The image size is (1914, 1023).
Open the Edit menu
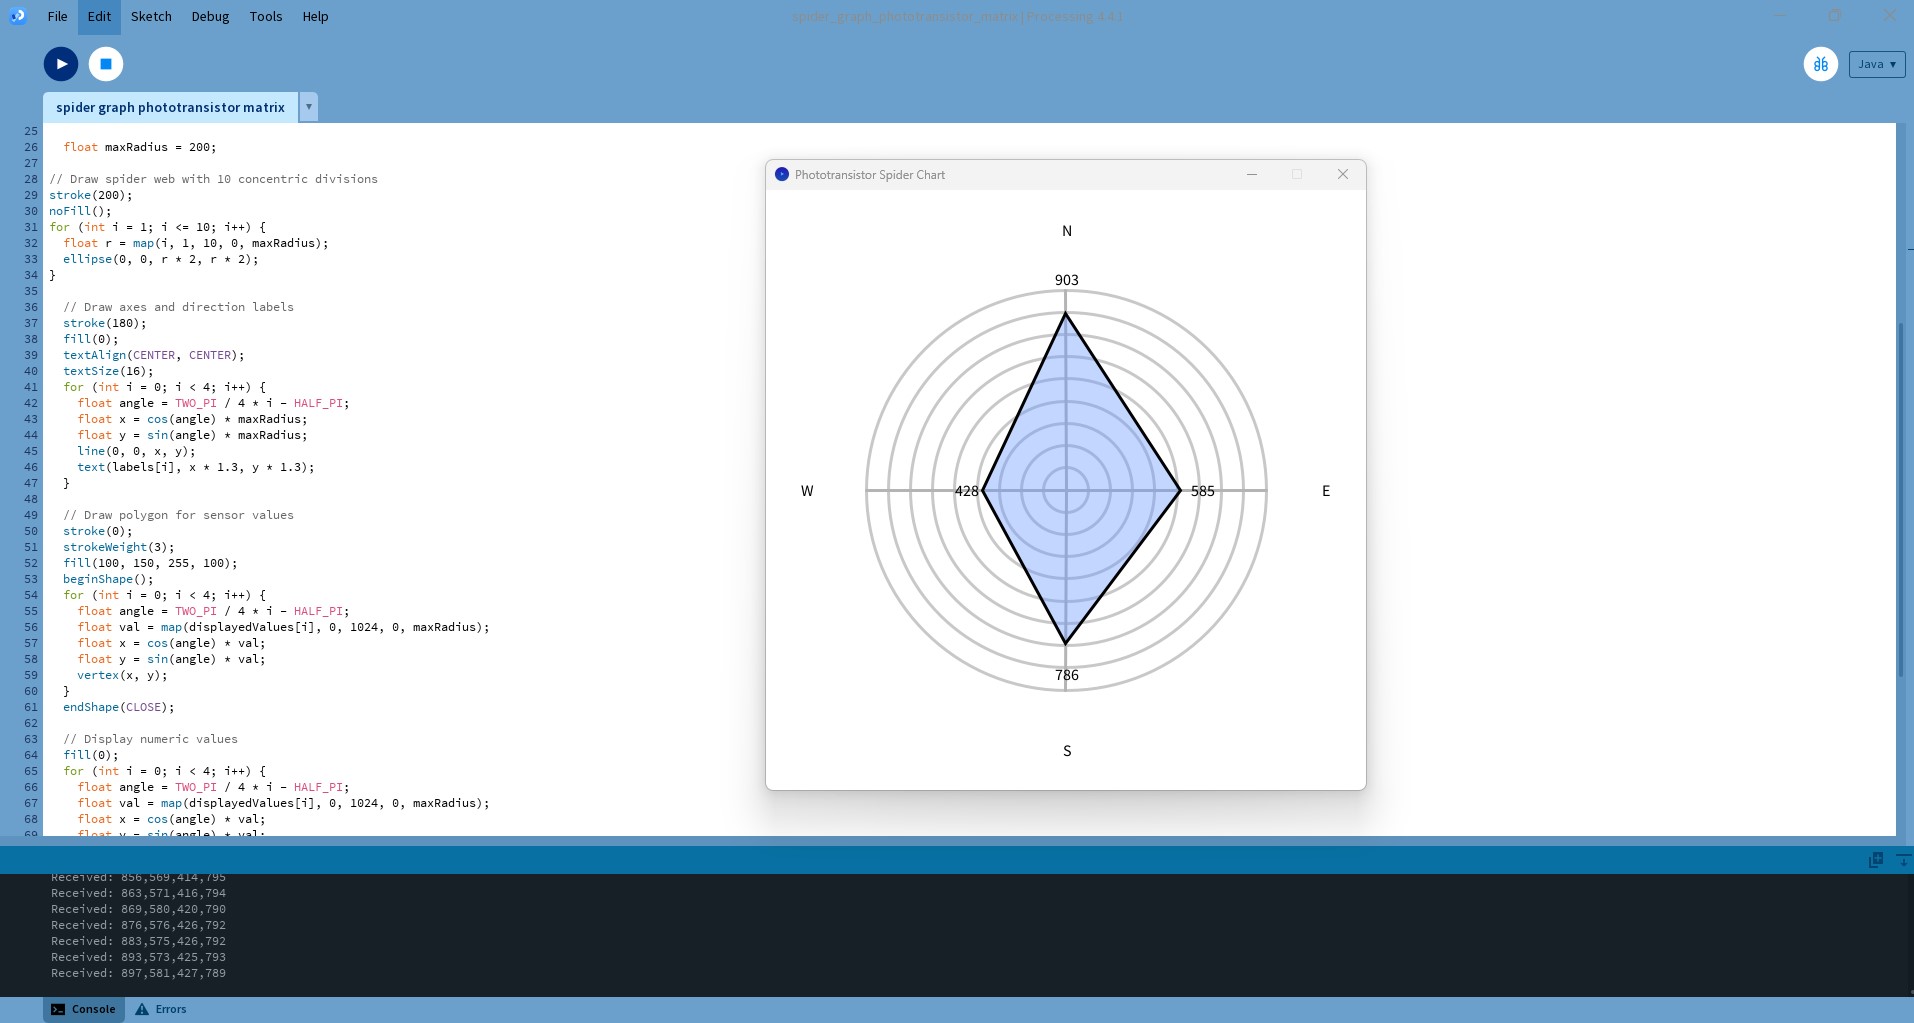99,16
